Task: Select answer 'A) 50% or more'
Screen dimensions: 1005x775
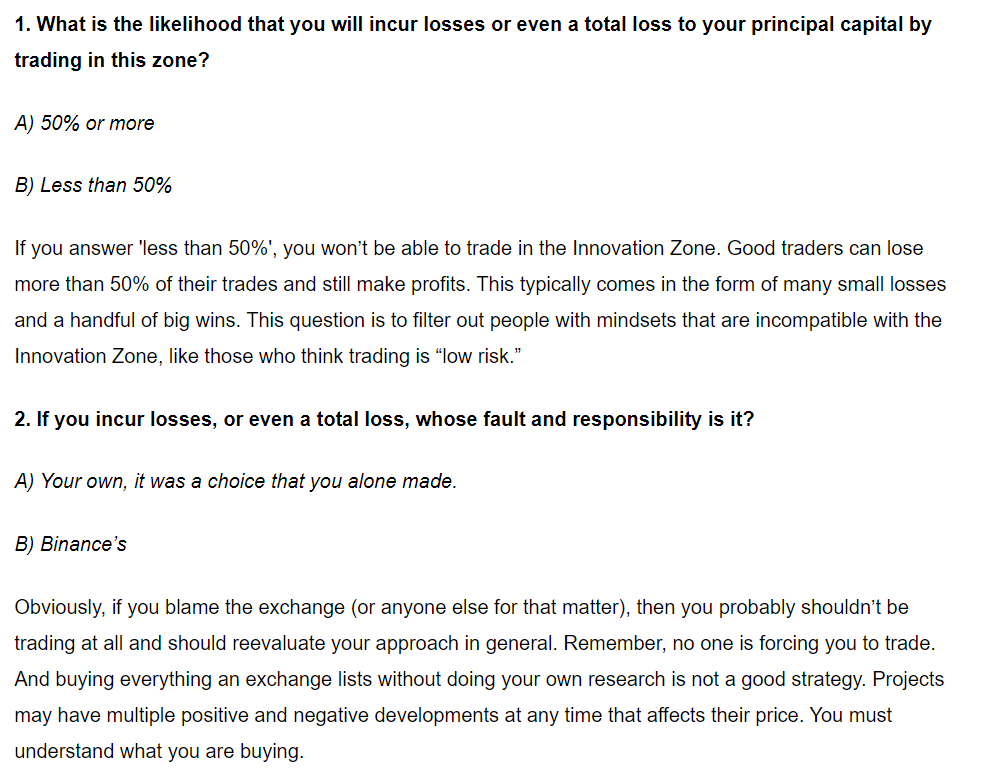Action: [85, 123]
